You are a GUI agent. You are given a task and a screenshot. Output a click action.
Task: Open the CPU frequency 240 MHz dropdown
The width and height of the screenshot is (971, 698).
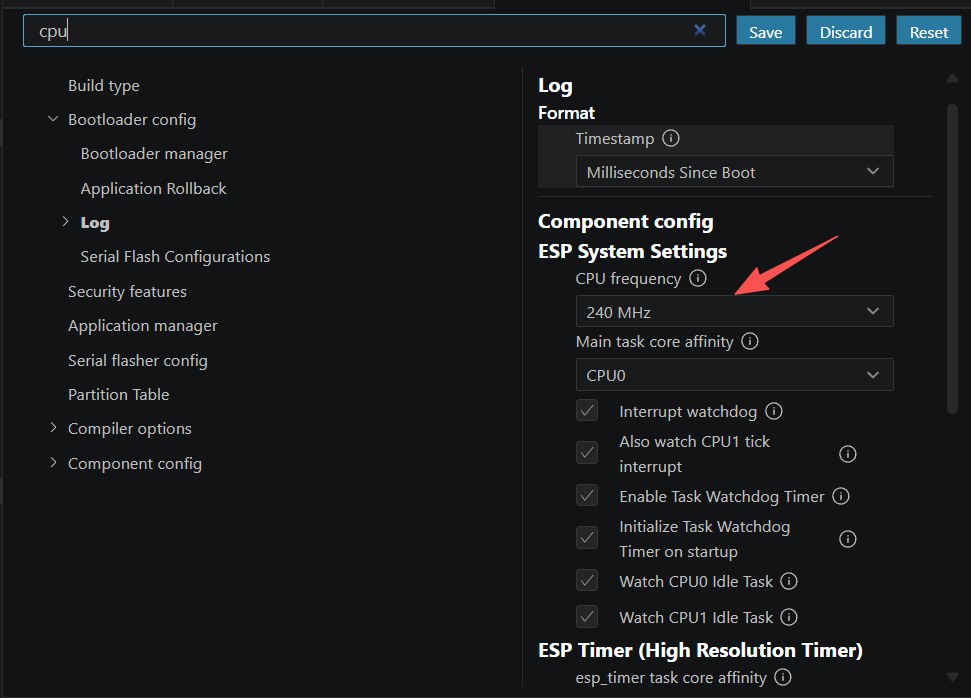[x=734, y=311]
